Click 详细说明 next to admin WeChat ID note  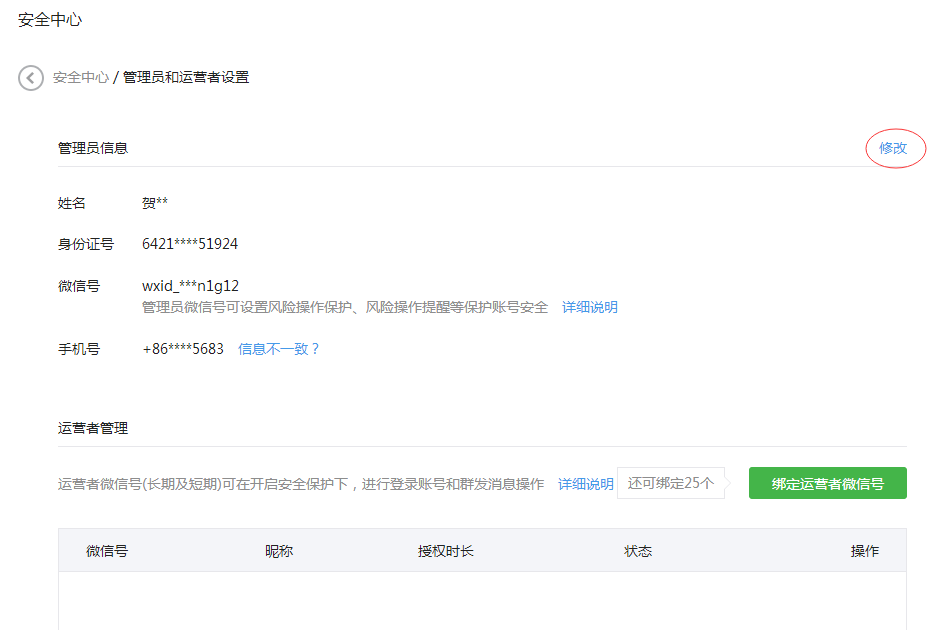click(x=589, y=307)
